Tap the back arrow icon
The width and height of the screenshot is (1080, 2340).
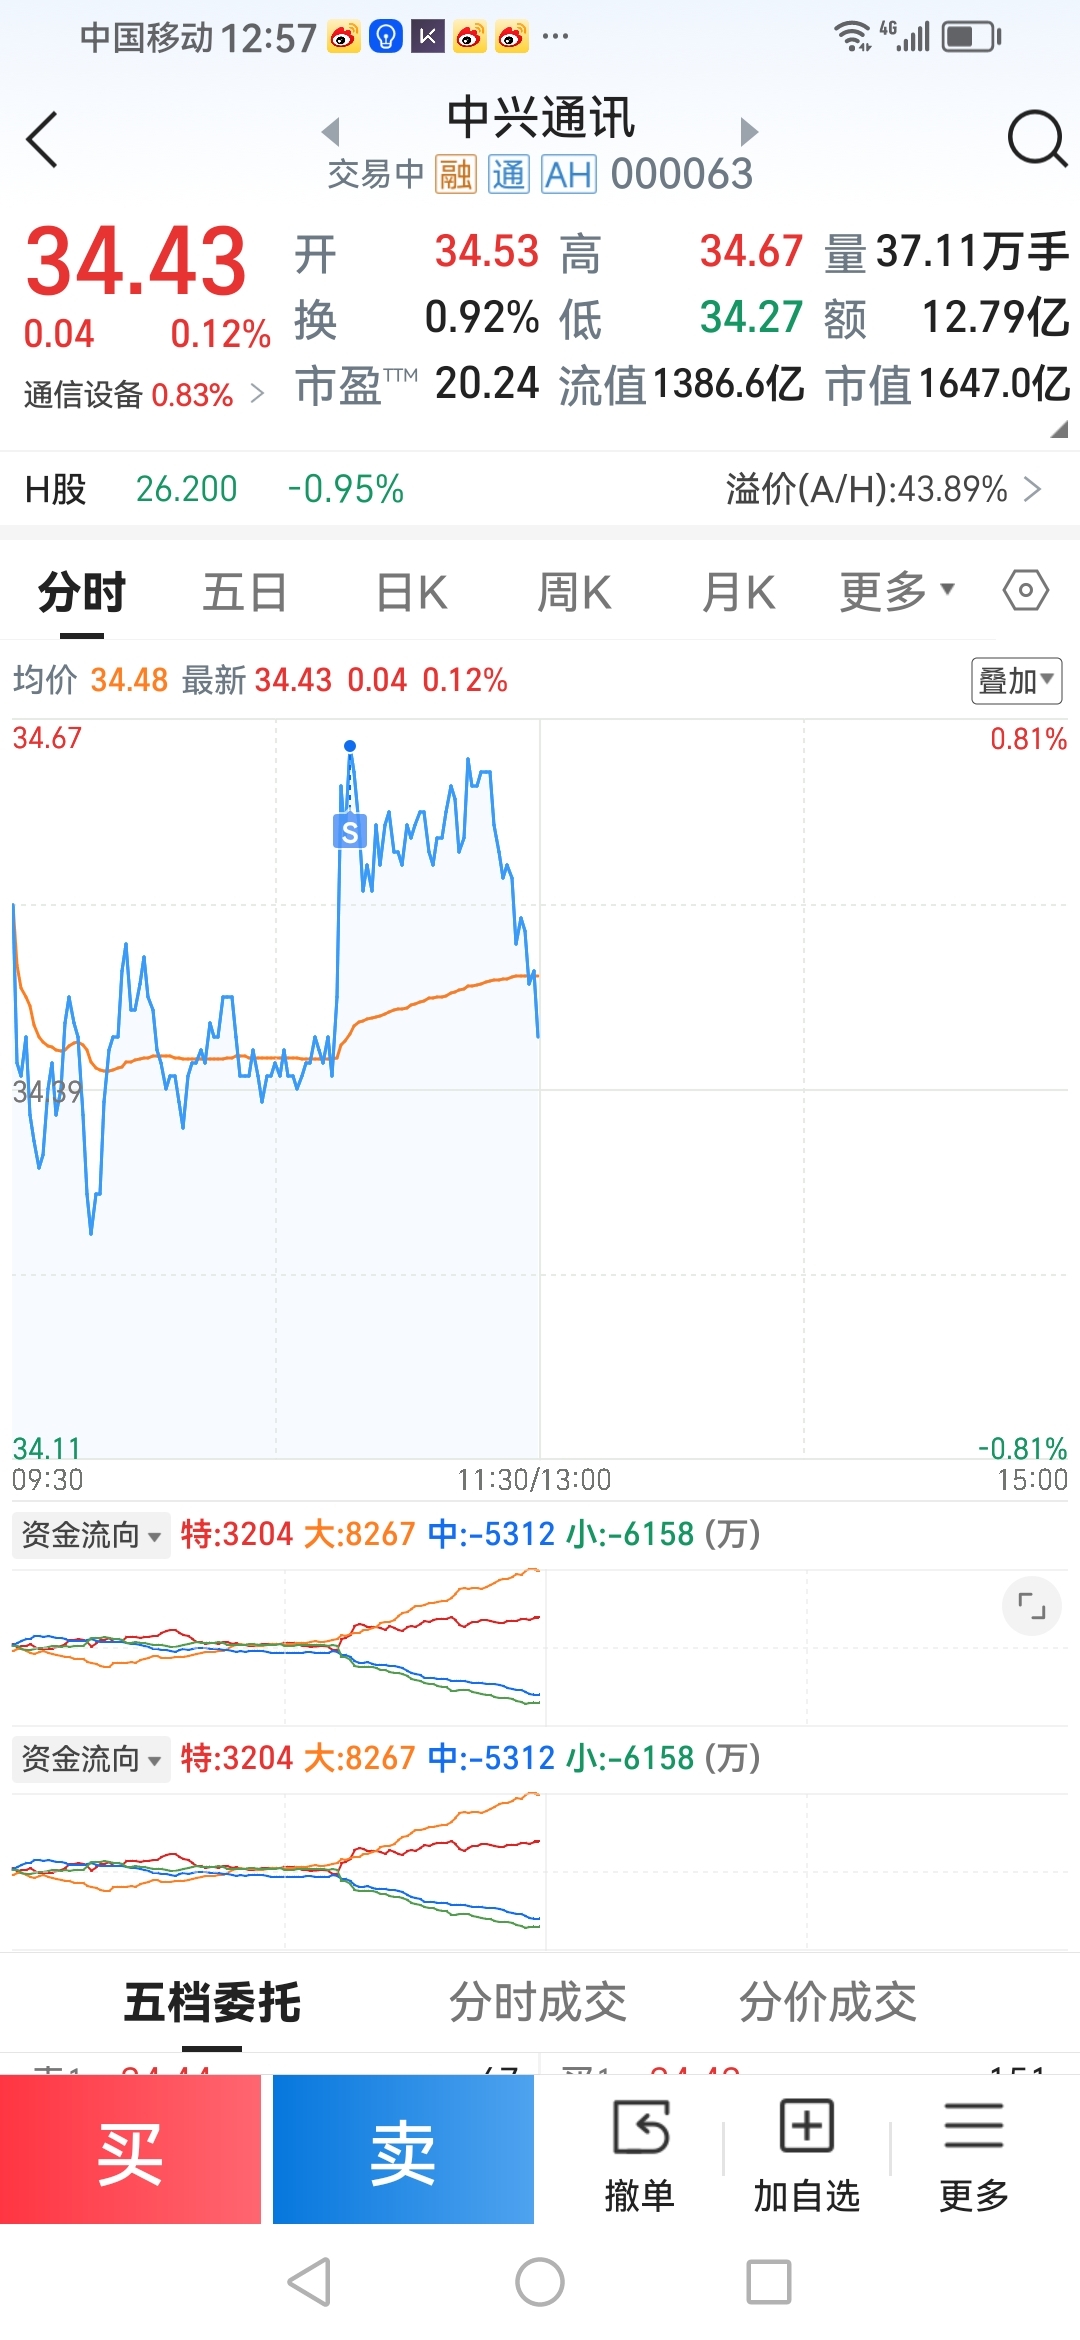click(42, 139)
